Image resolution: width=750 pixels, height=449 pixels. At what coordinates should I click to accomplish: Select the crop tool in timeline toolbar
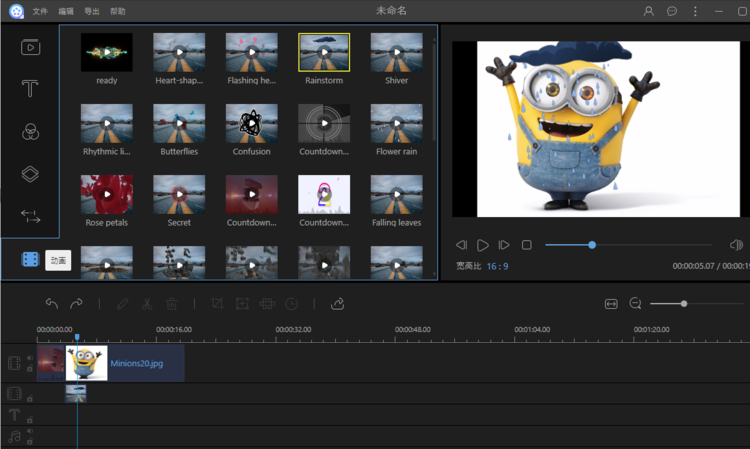point(217,304)
